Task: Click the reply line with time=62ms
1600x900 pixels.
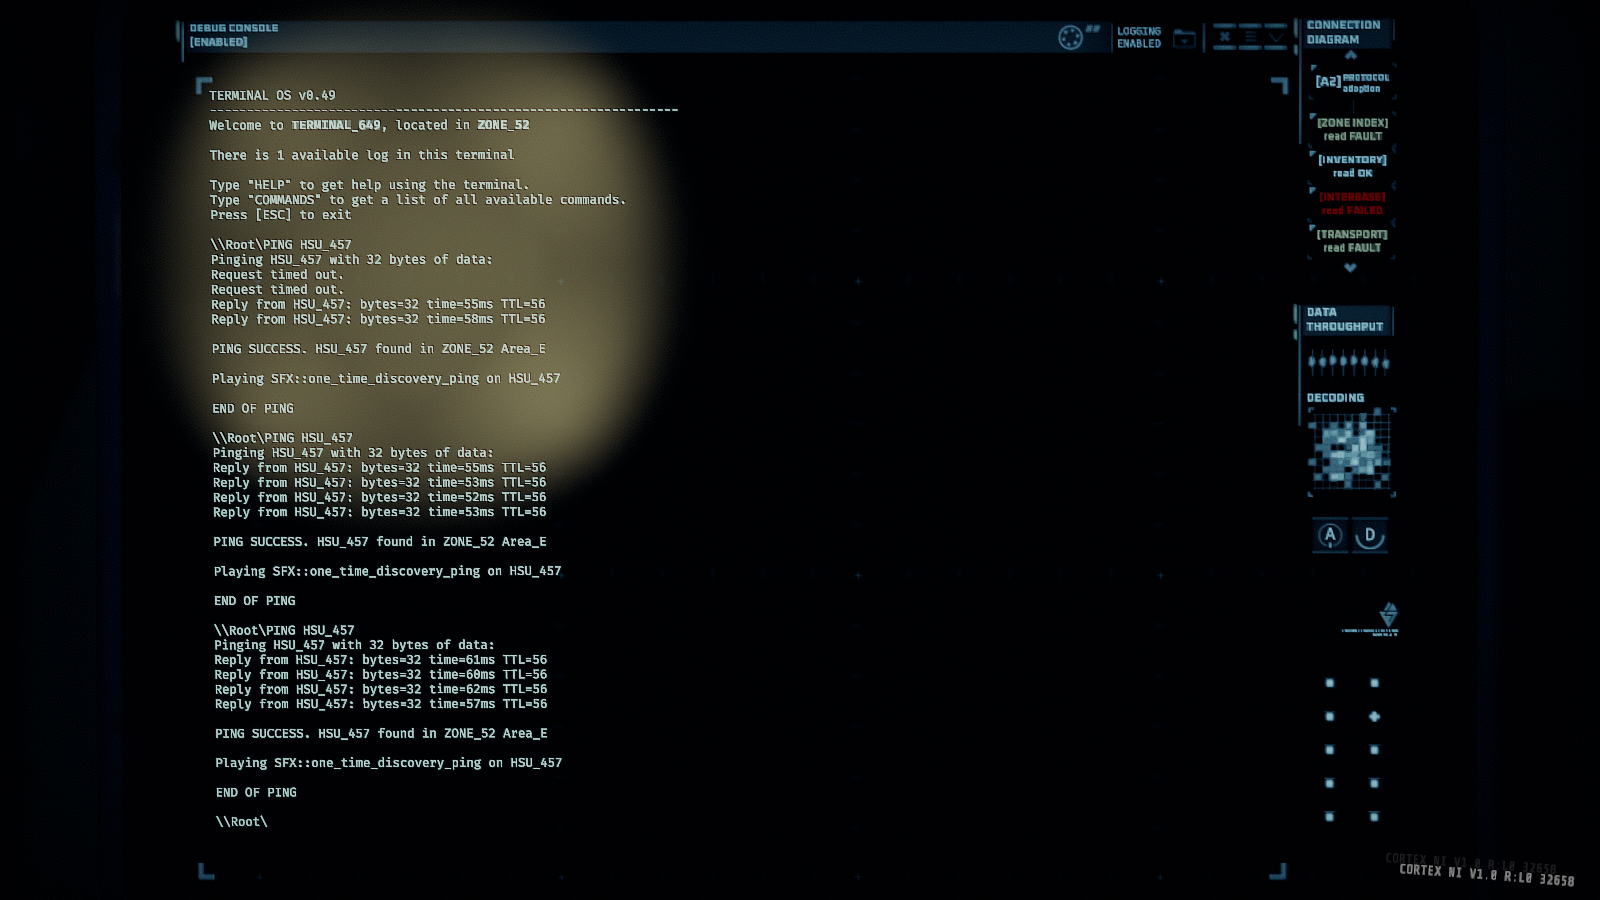Action: click(380, 689)
